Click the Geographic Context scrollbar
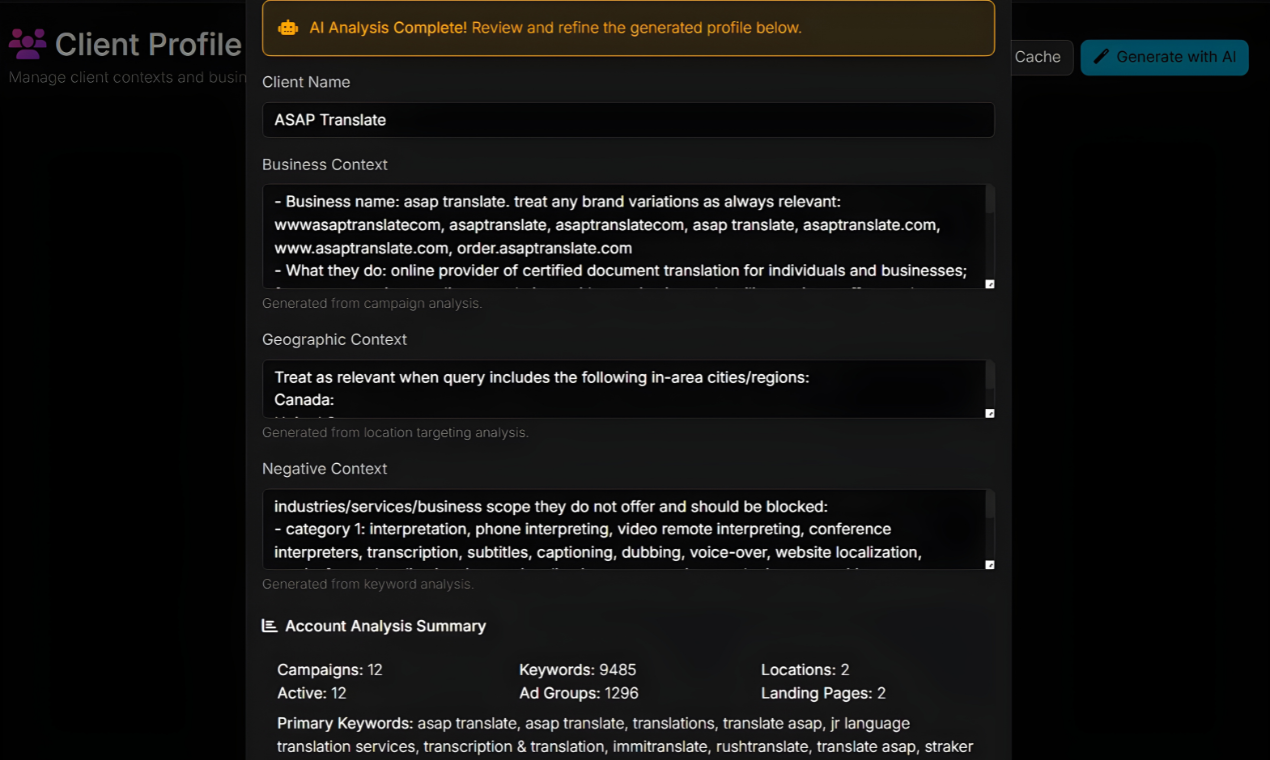The image size is (1270, 760). pos(990,375)
